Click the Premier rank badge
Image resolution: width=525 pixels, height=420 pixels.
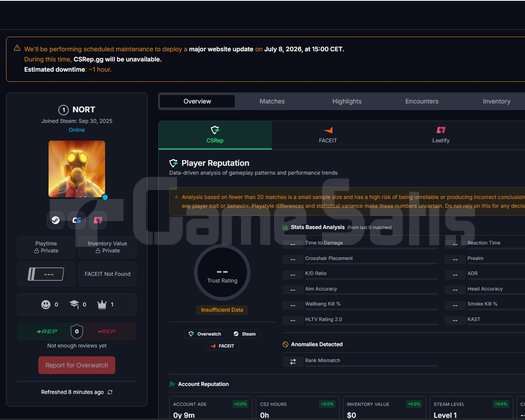click(46, 274)
